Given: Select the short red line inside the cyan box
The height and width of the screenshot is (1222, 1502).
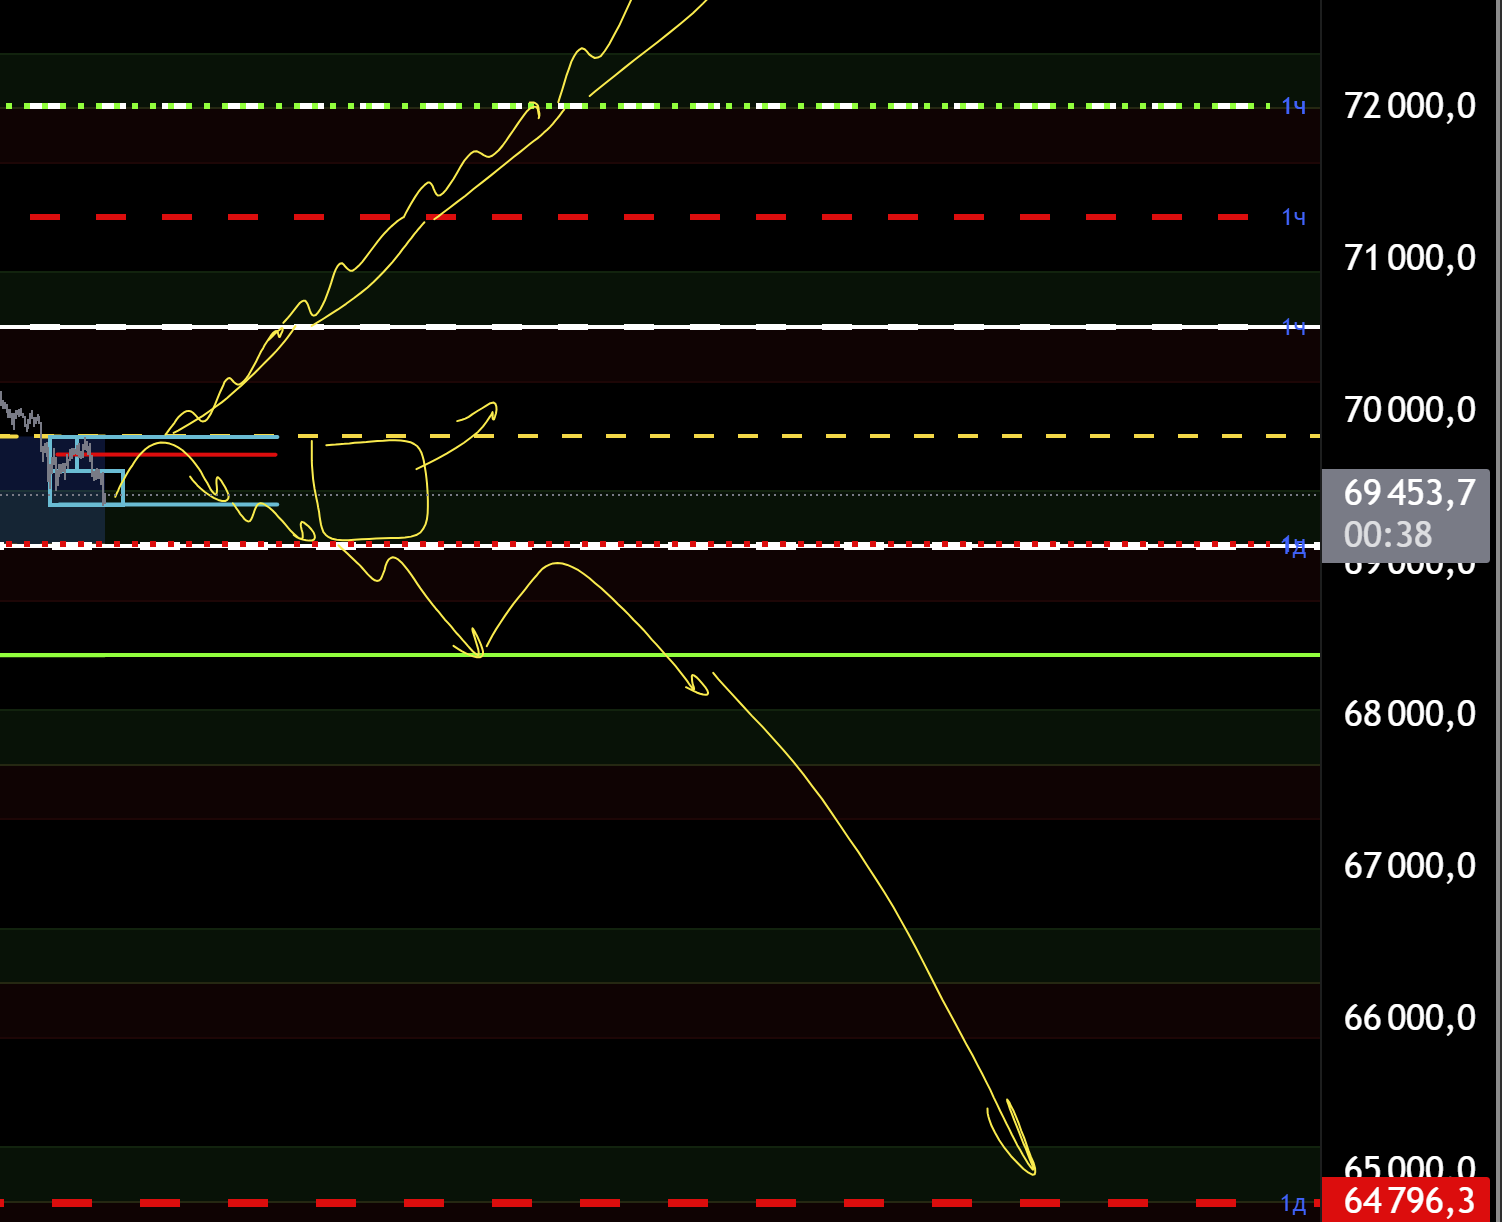Looking at the screenshot, I should [200, 455].
